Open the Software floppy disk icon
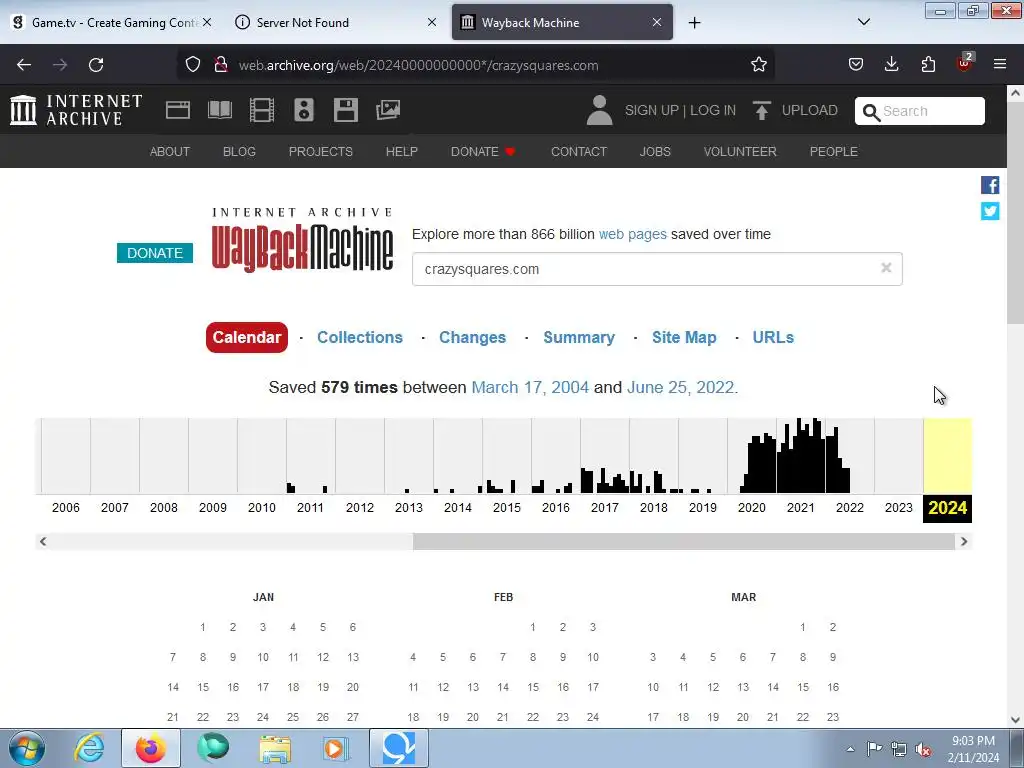The width and height of the screenshot is (1024, 768). [345, 110]
